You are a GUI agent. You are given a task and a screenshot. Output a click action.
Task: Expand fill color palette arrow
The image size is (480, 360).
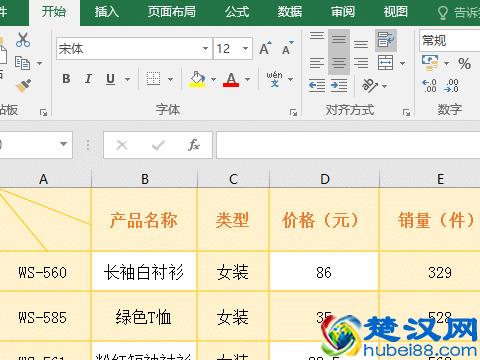click(213, 79)
